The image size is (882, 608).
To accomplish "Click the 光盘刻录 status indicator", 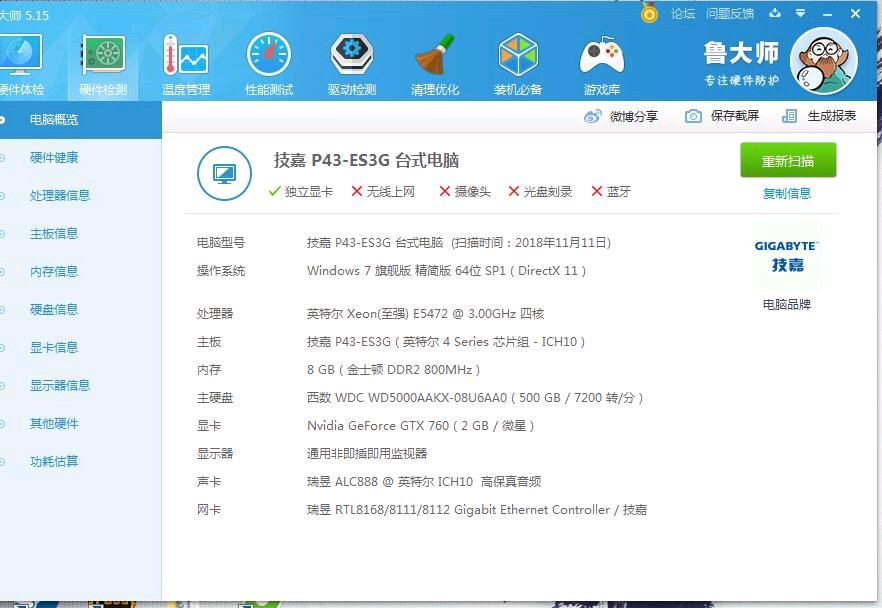I will 539,192.
